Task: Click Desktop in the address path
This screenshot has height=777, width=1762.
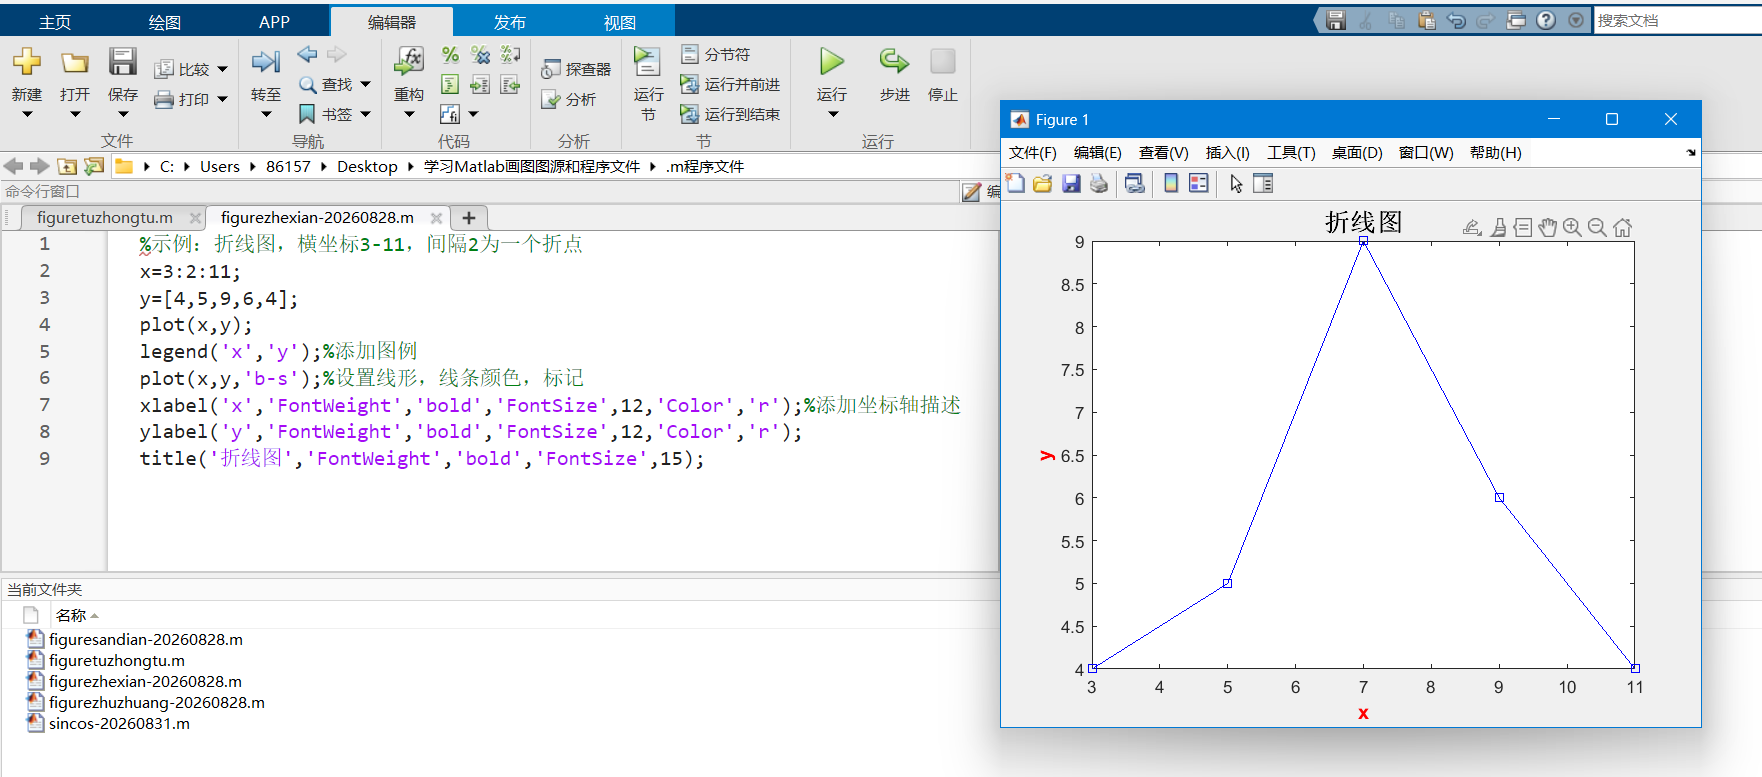Action: pos(367,166)
